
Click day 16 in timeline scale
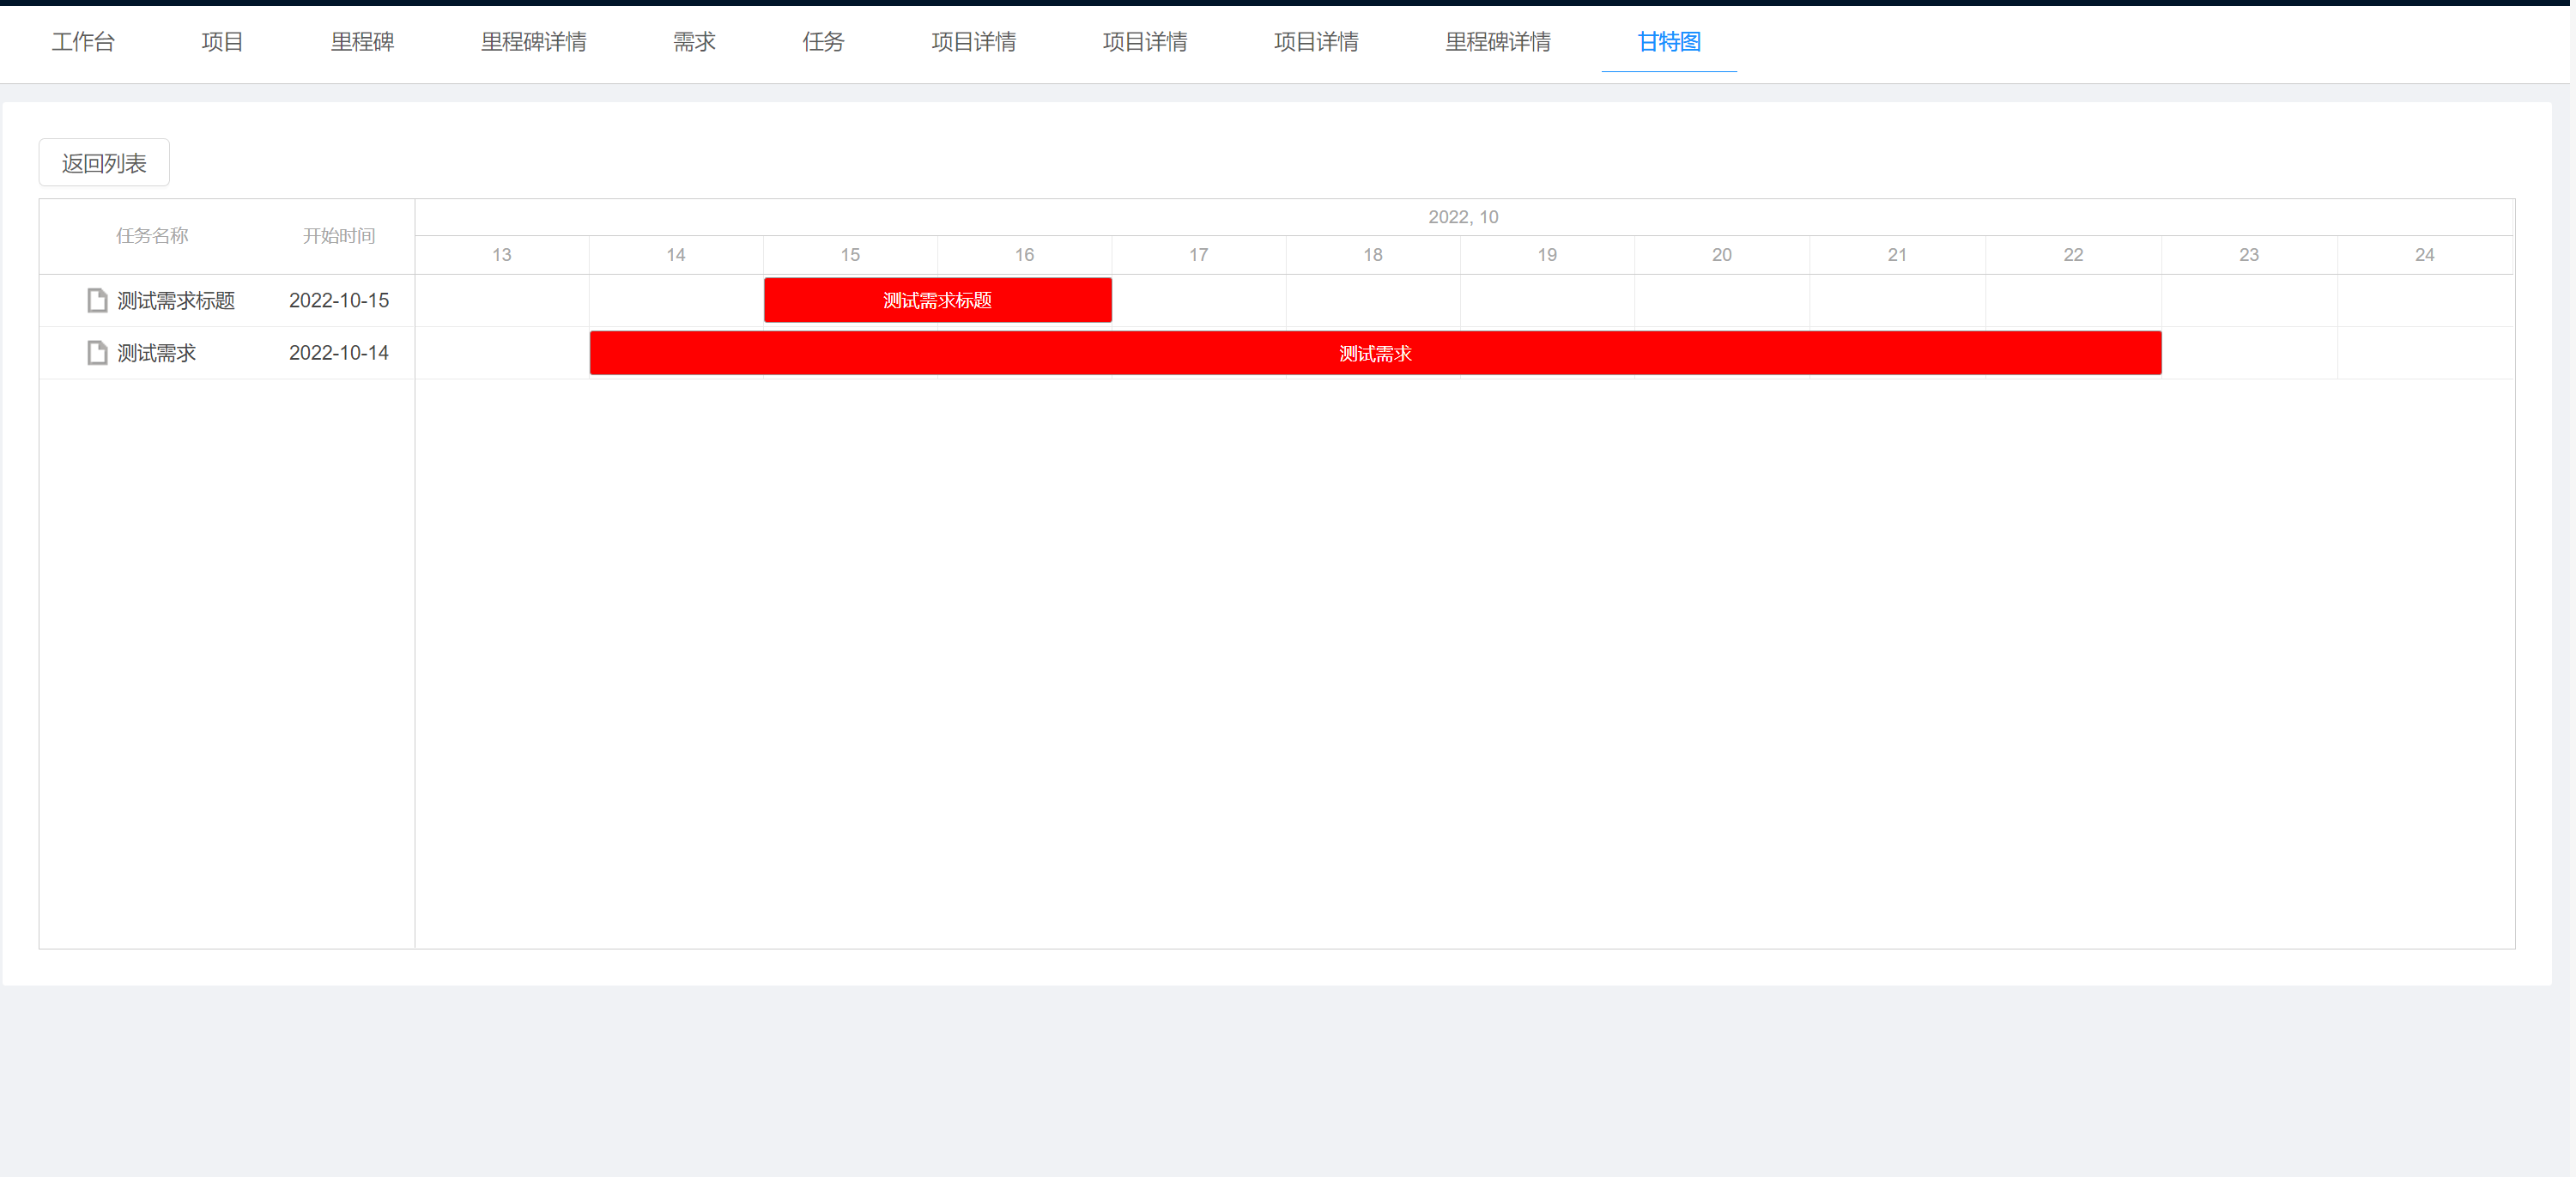click(x=1024, y=255)
